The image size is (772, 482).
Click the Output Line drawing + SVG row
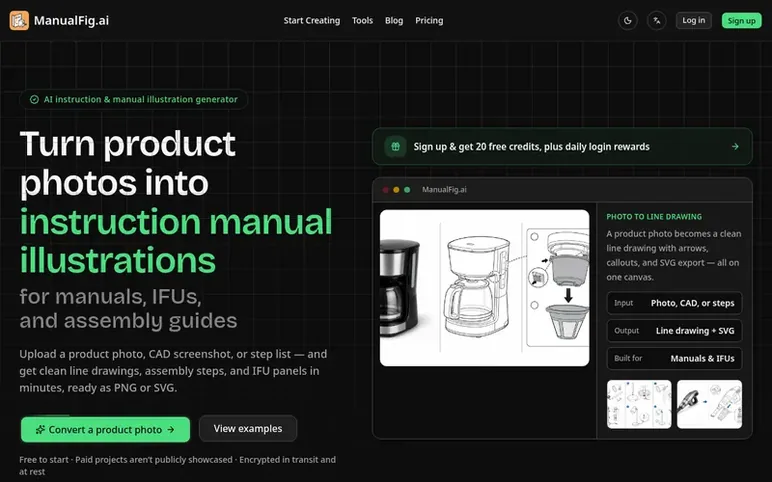click(x=674, y=331)
